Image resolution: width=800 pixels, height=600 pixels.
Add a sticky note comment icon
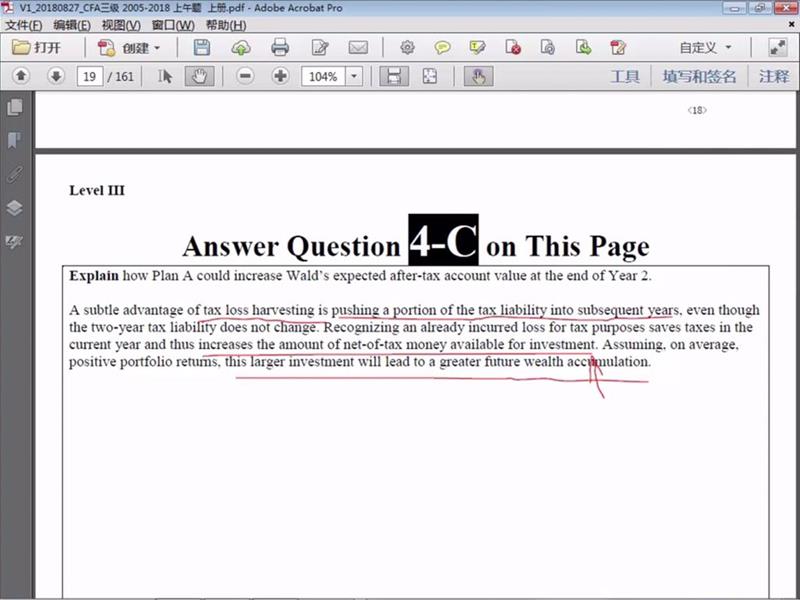pos(442,48)
